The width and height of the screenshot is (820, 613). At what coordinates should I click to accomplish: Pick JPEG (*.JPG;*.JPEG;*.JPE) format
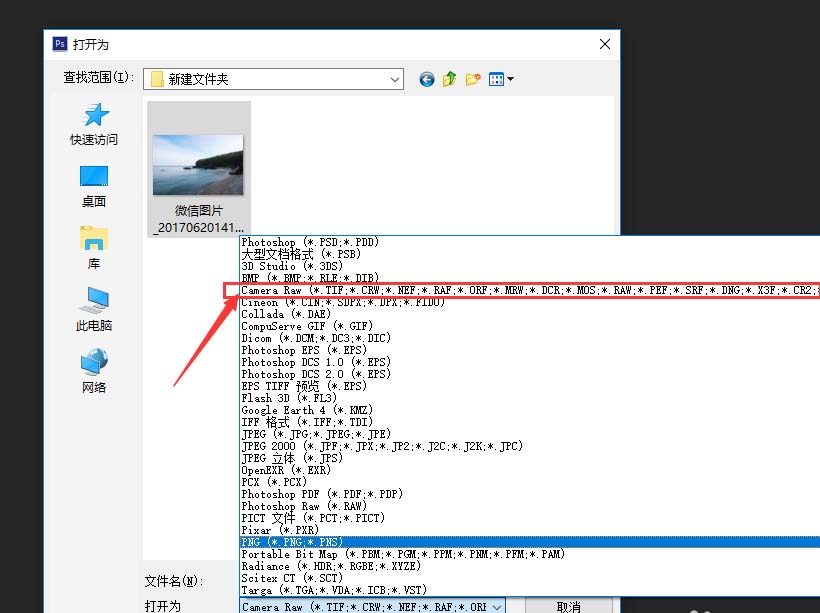click(529, 434)
